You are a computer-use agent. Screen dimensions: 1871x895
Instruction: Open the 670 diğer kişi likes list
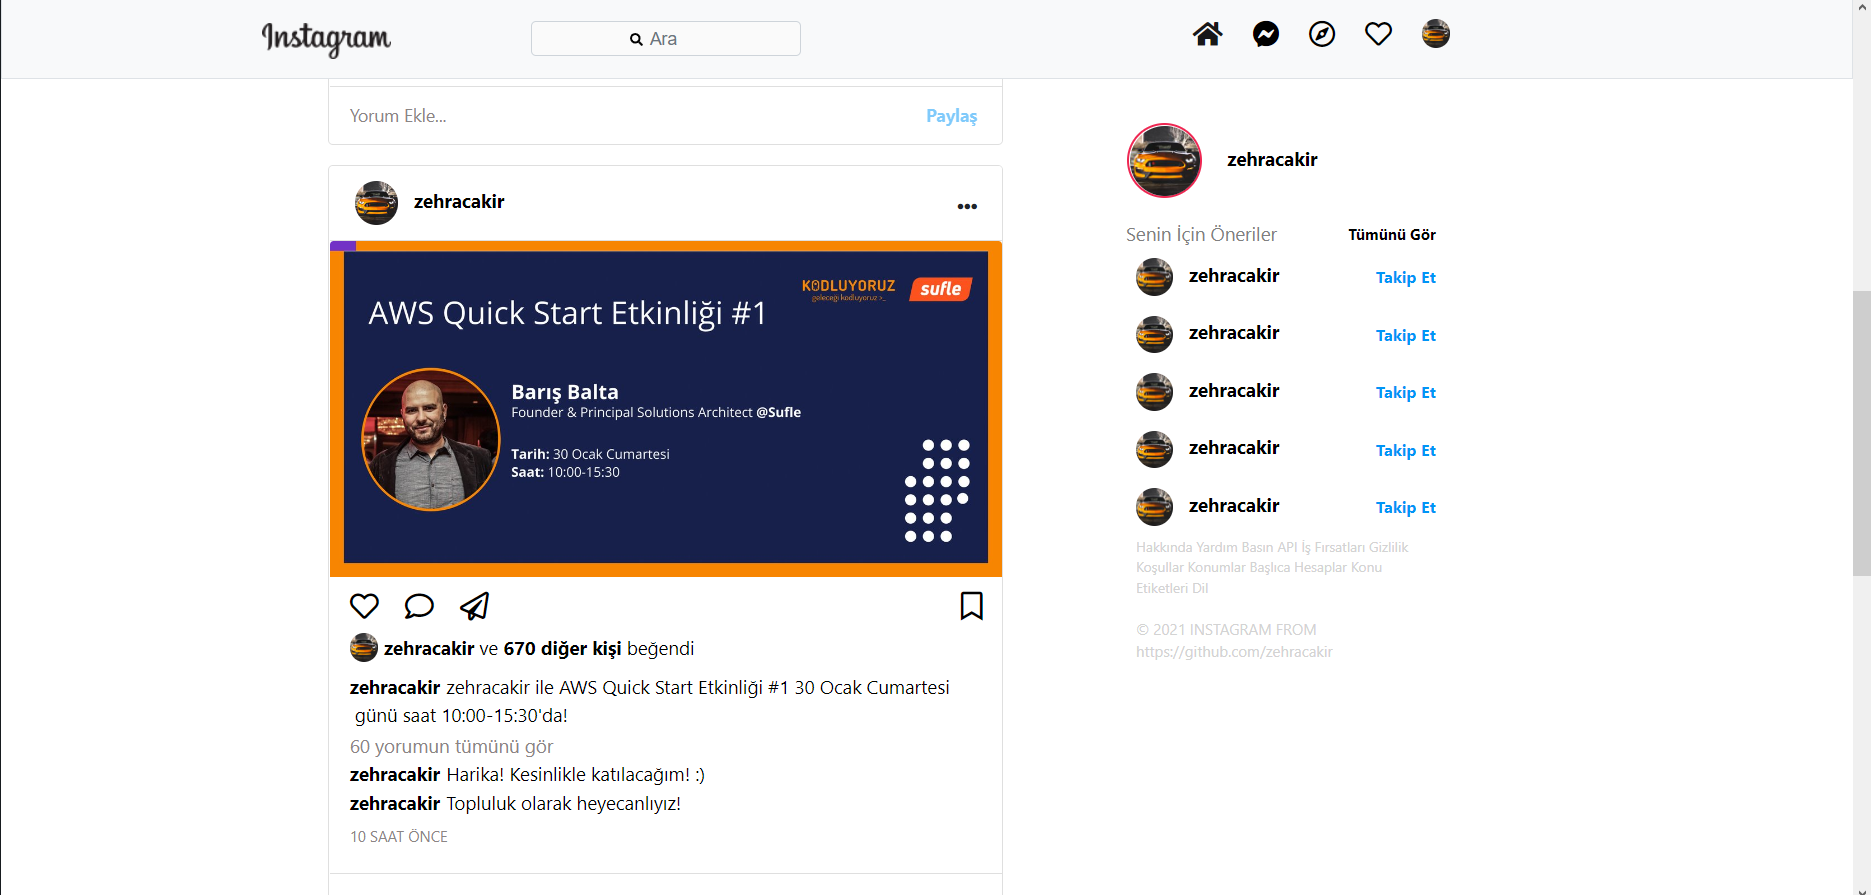(x=562, y=648)
